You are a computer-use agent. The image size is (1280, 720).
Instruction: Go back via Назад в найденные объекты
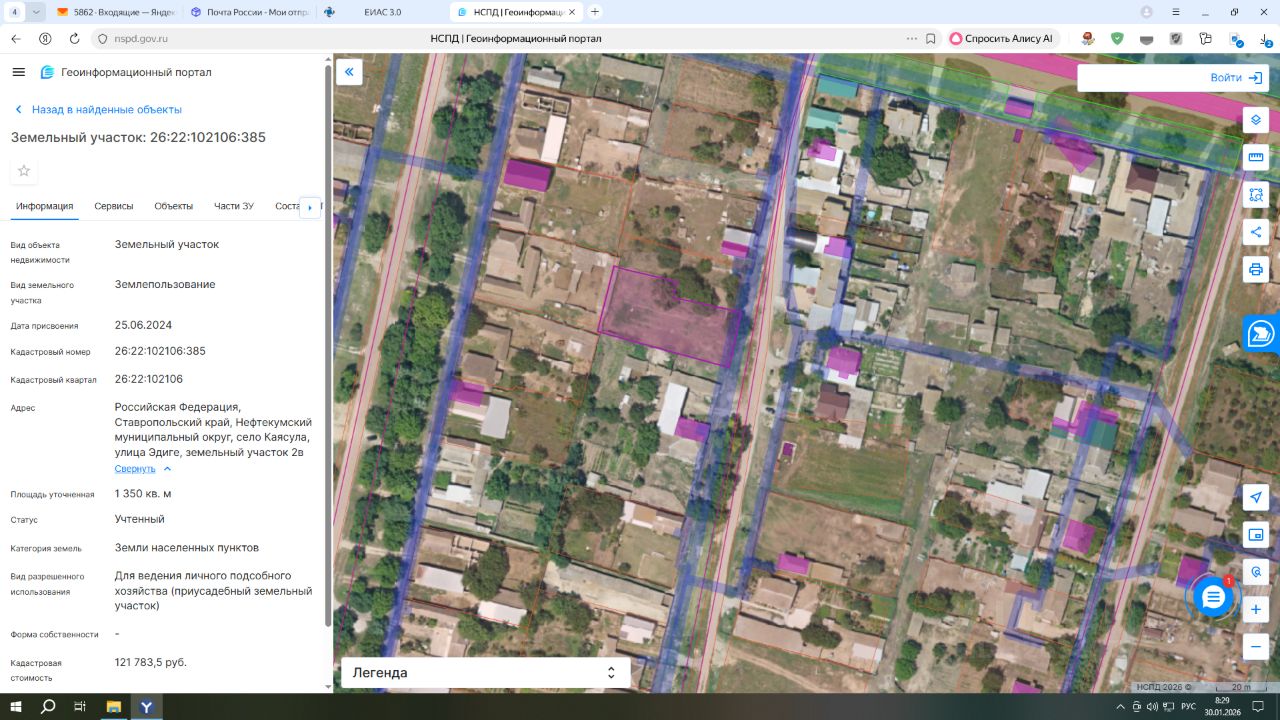tap(98, 110)
